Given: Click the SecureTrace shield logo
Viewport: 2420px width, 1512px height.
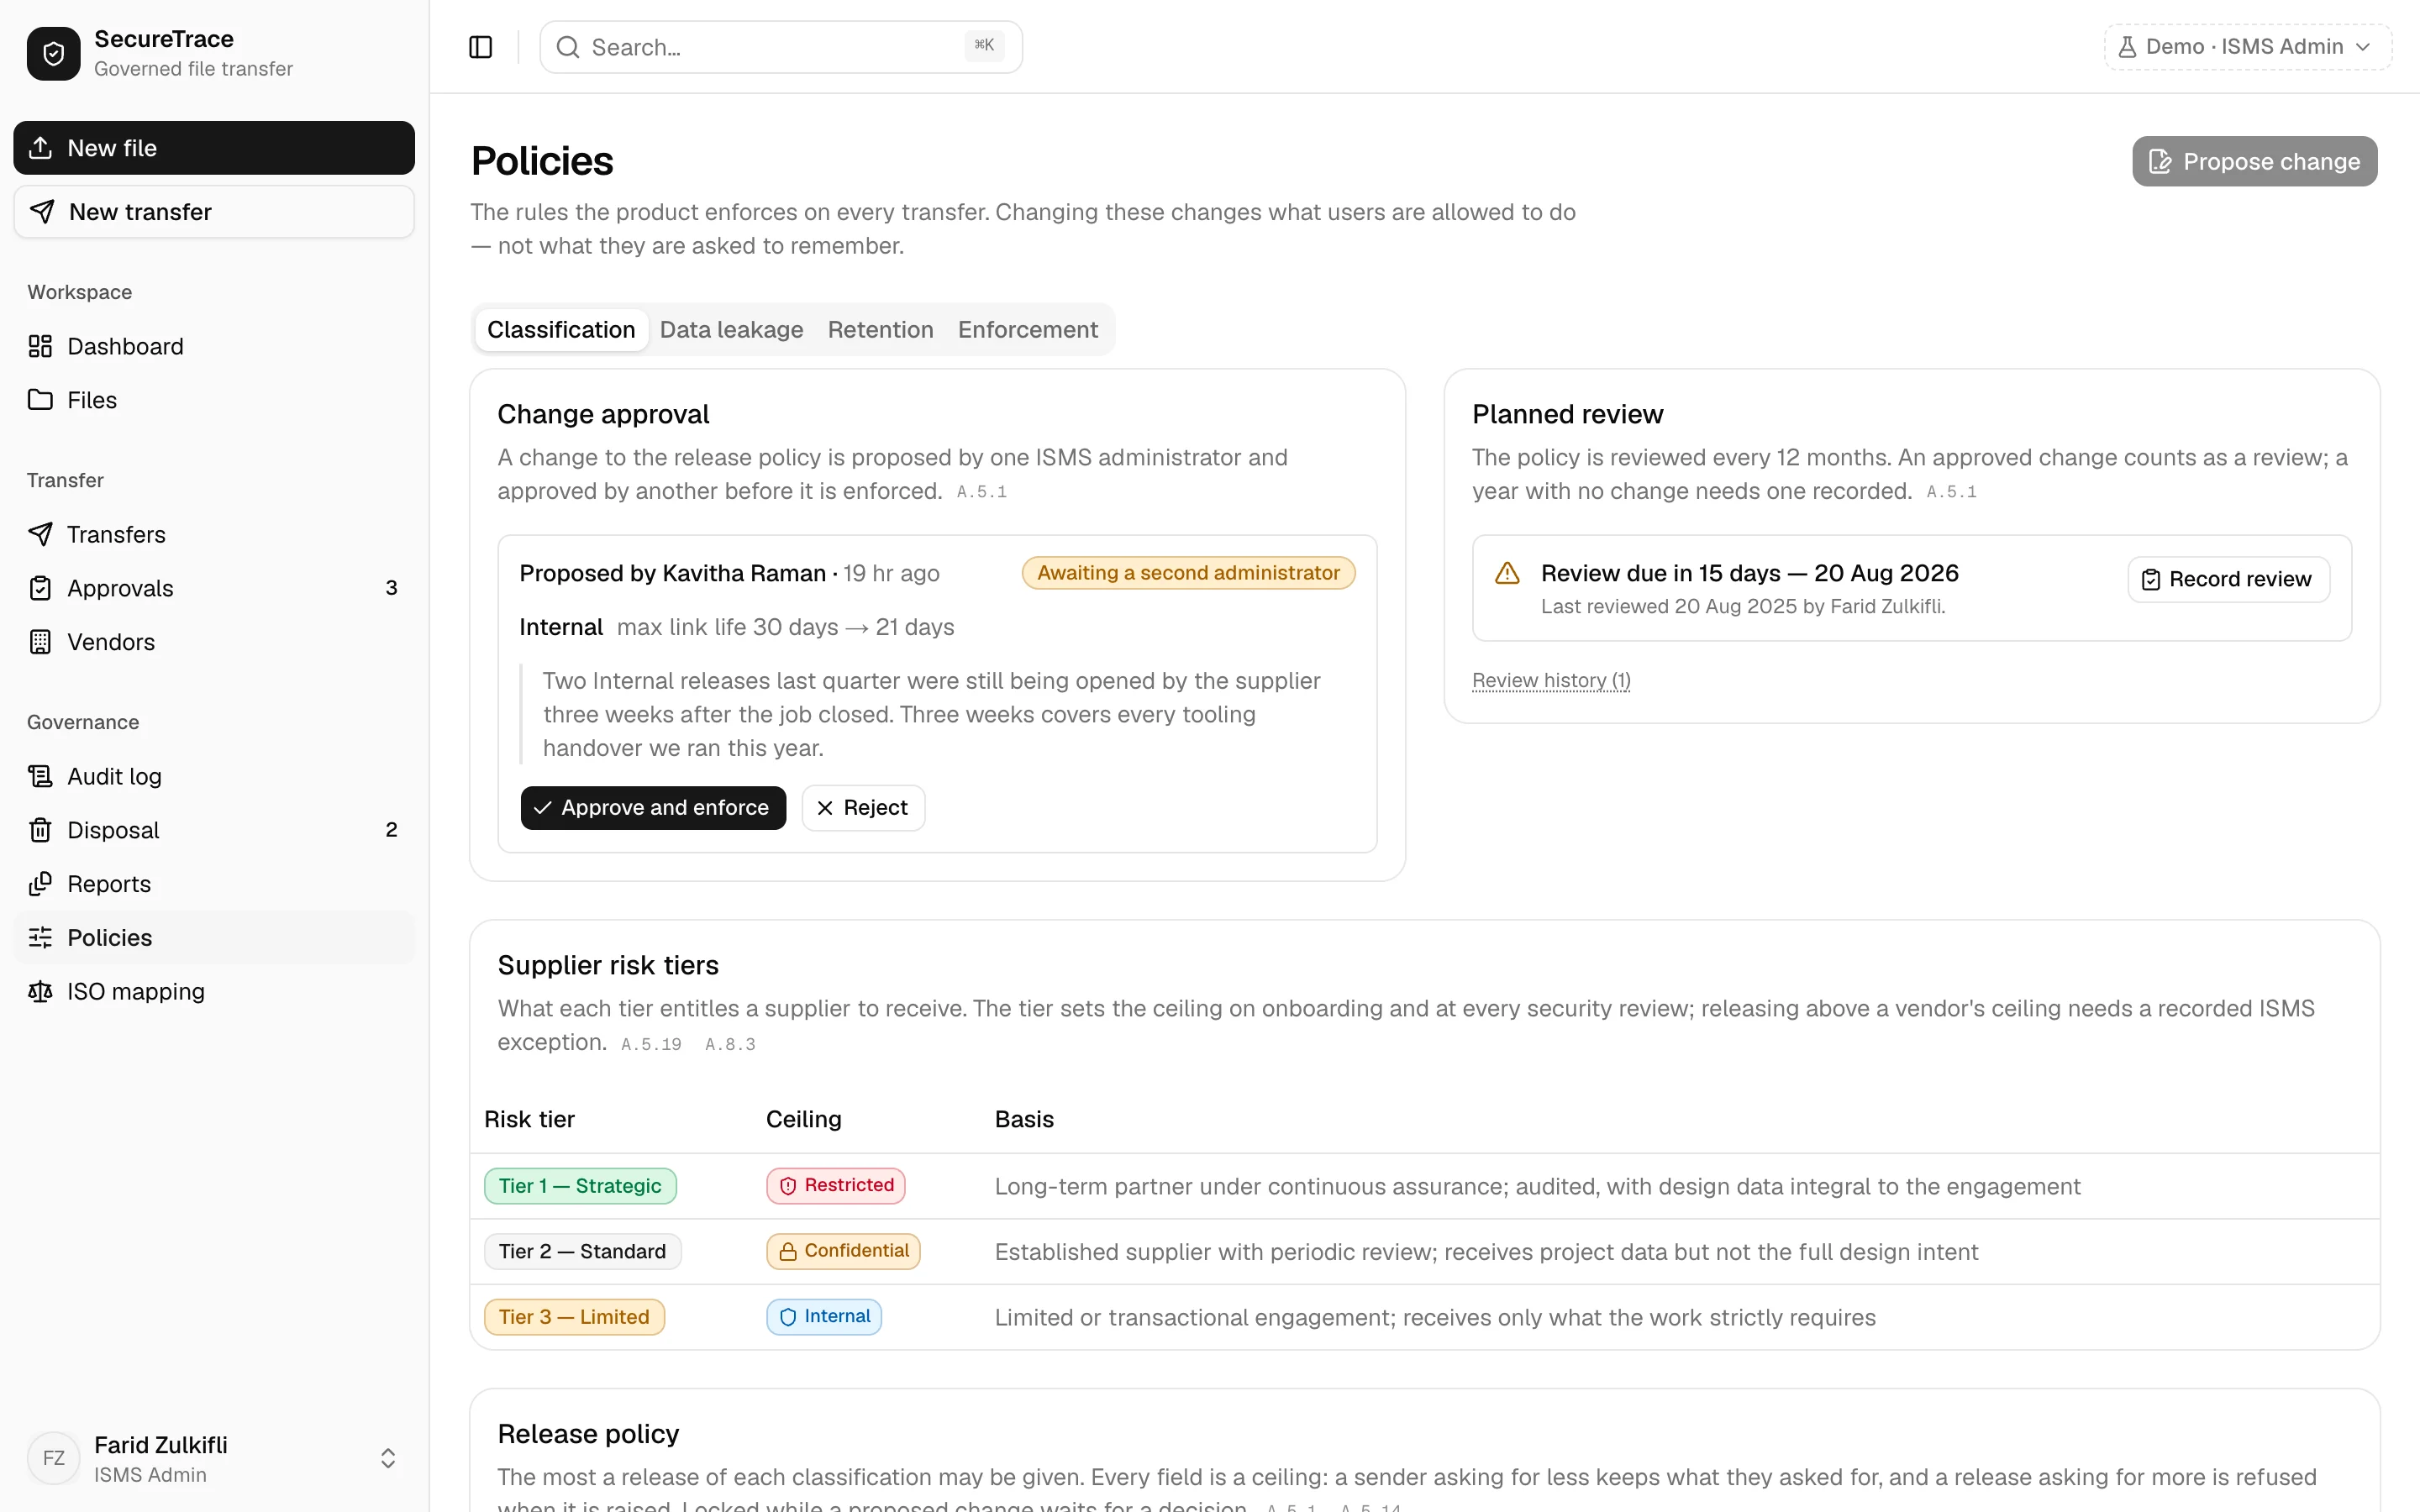Looking at the screenshot, I should pos(54,53).
